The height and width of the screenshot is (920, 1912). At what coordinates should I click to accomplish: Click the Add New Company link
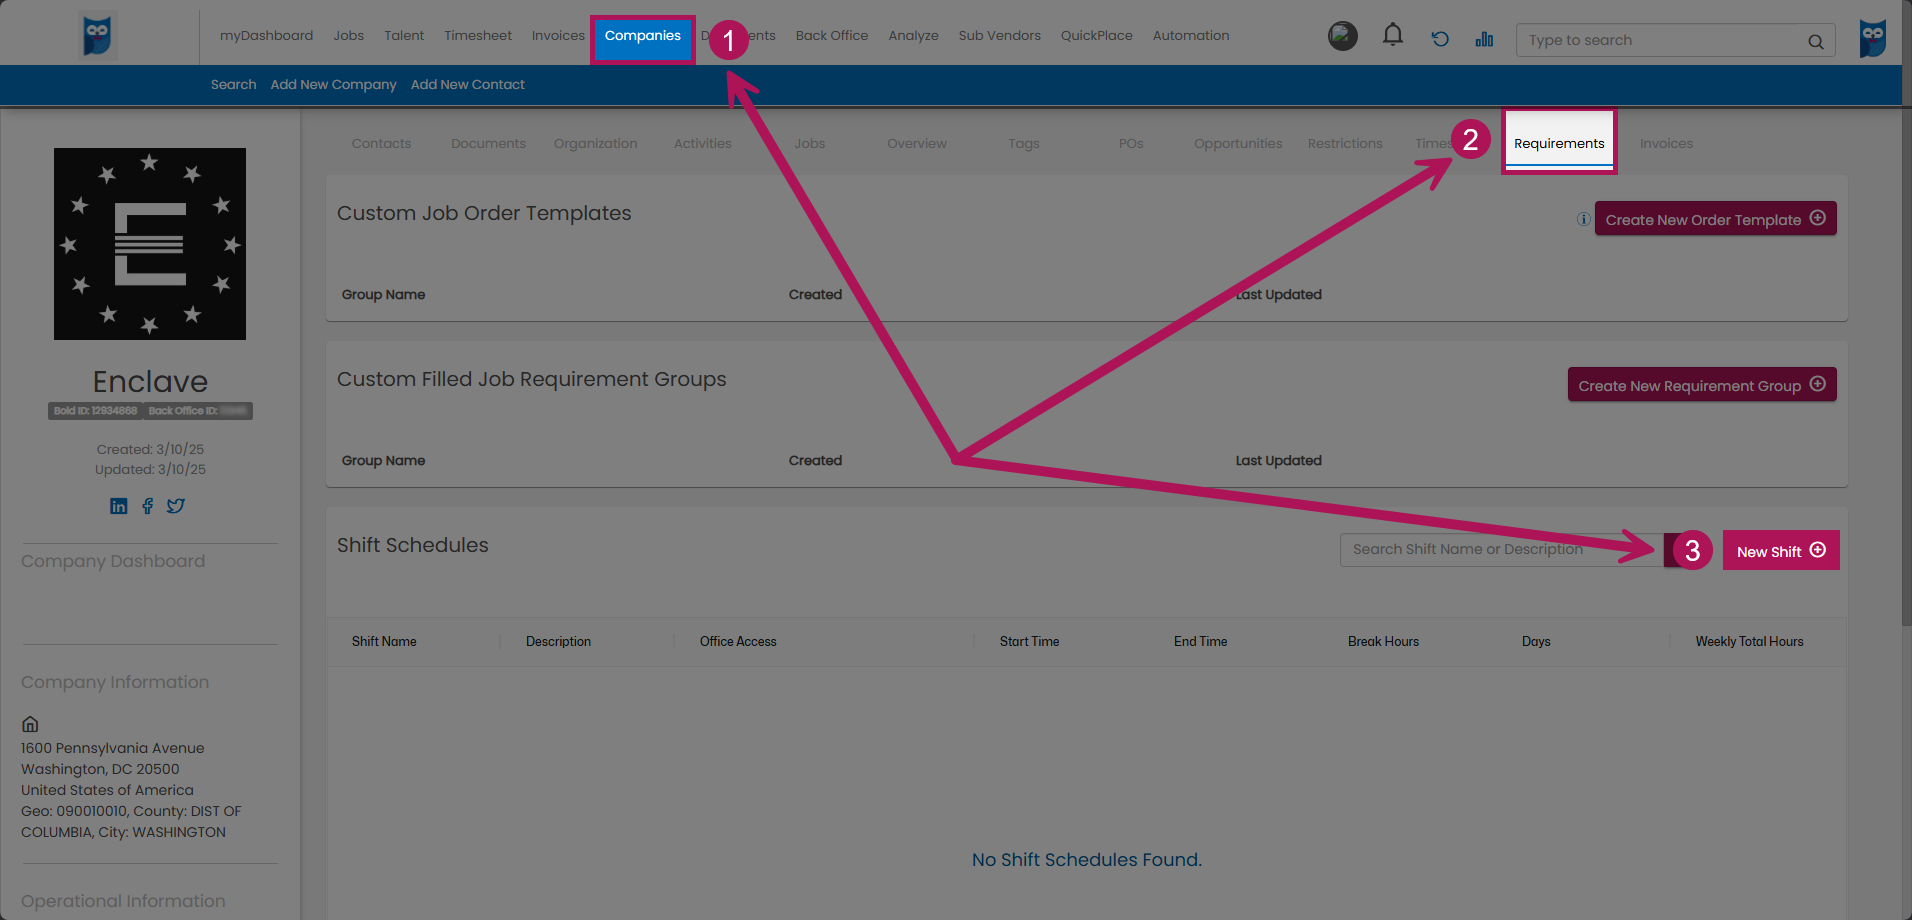coord(333,85)
